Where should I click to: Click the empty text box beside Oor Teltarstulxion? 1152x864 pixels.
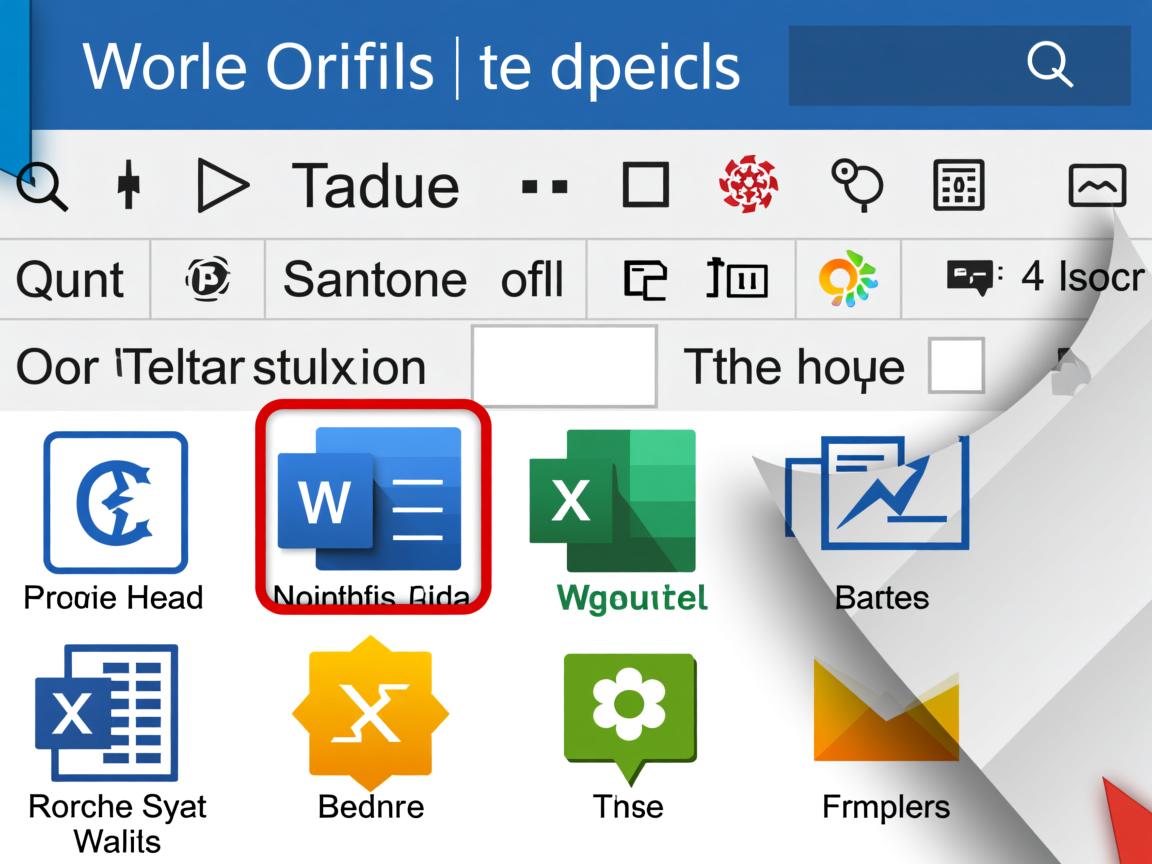pyautogui.click(x=564, y=366)
